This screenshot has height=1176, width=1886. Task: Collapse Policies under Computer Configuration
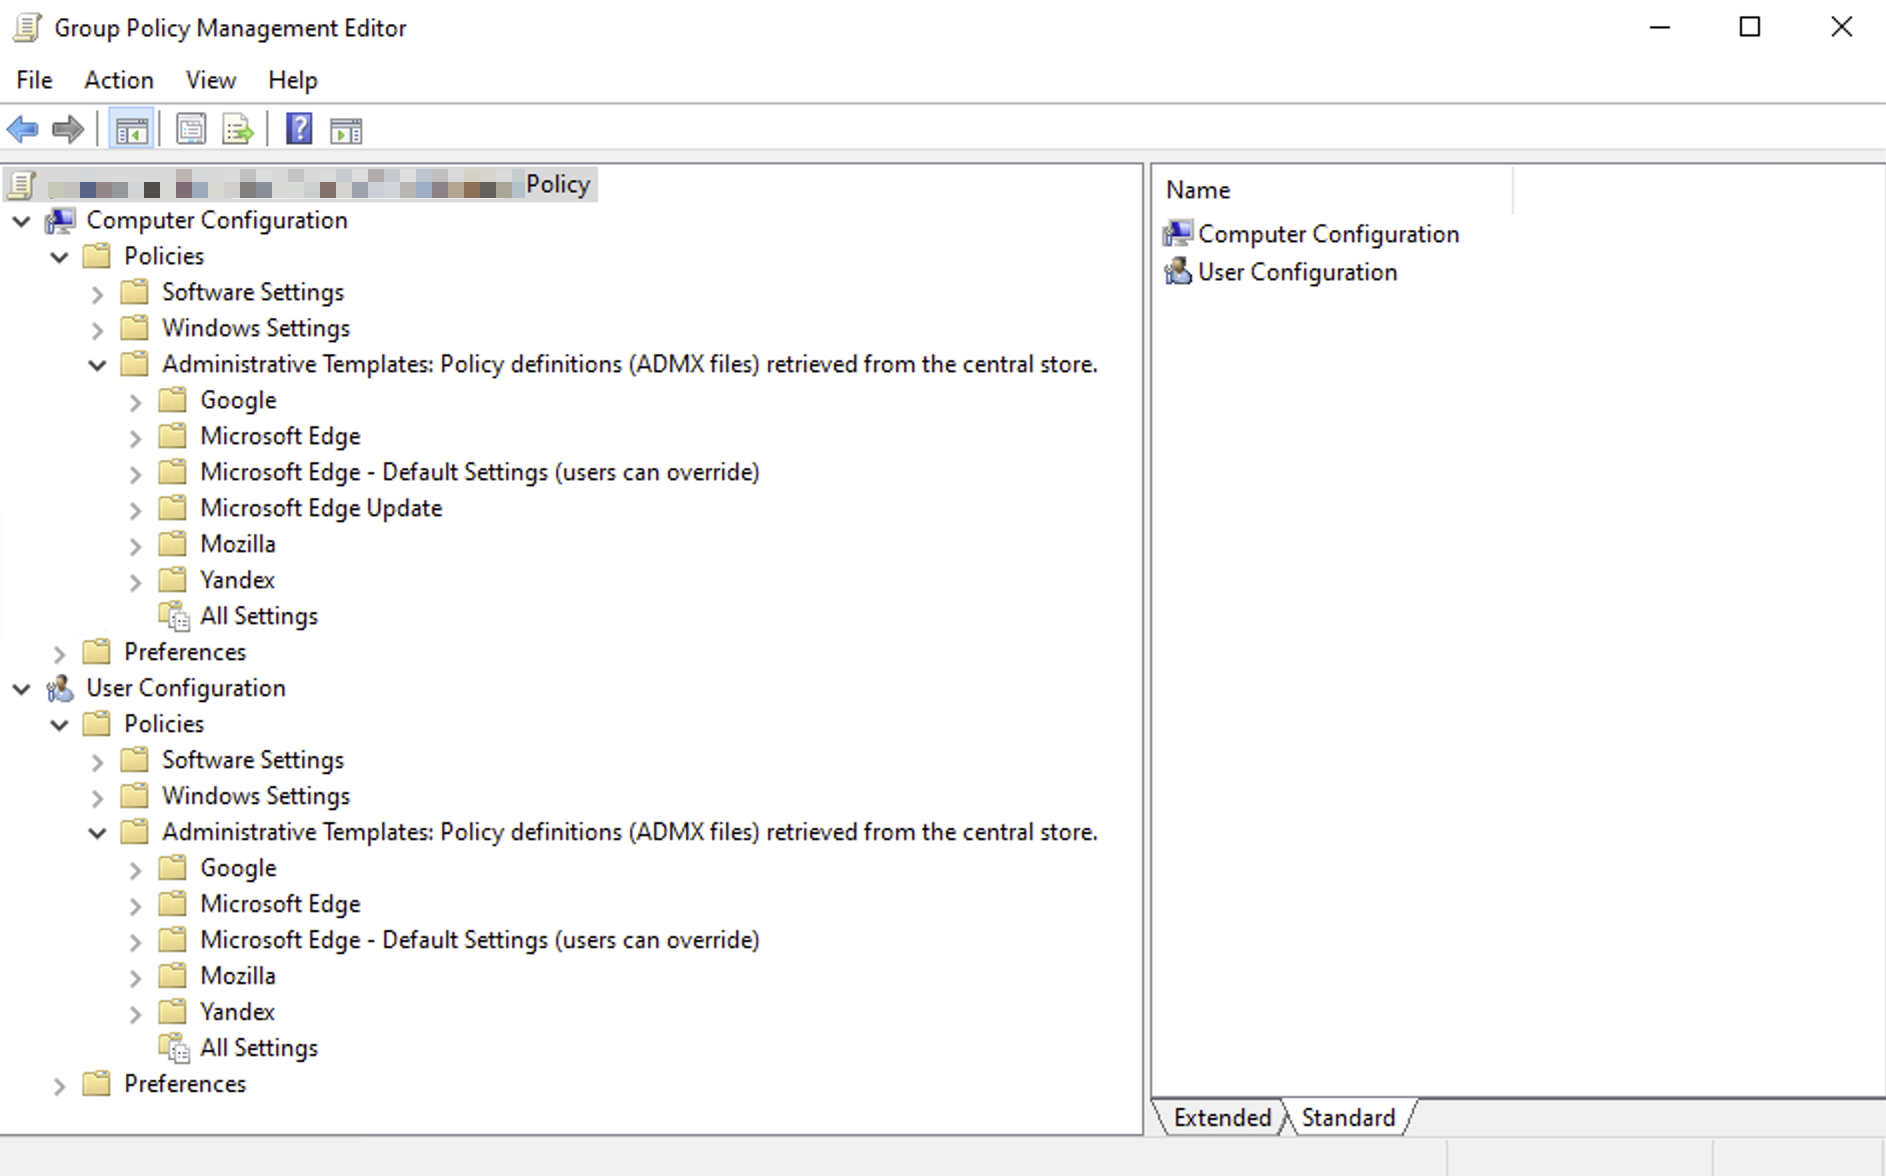[x=59, y=257]
